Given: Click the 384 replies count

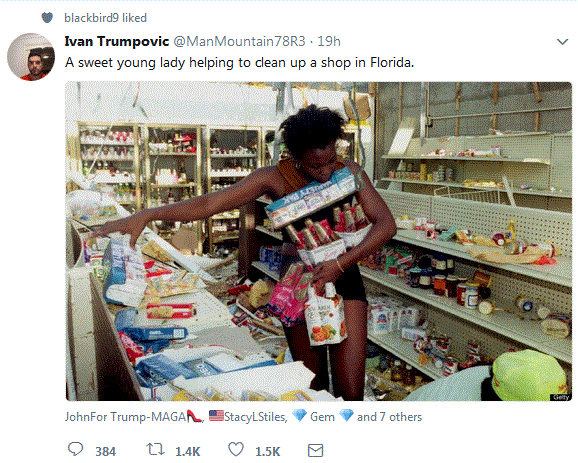Looking at the screenshot, I should coord(105,451).
